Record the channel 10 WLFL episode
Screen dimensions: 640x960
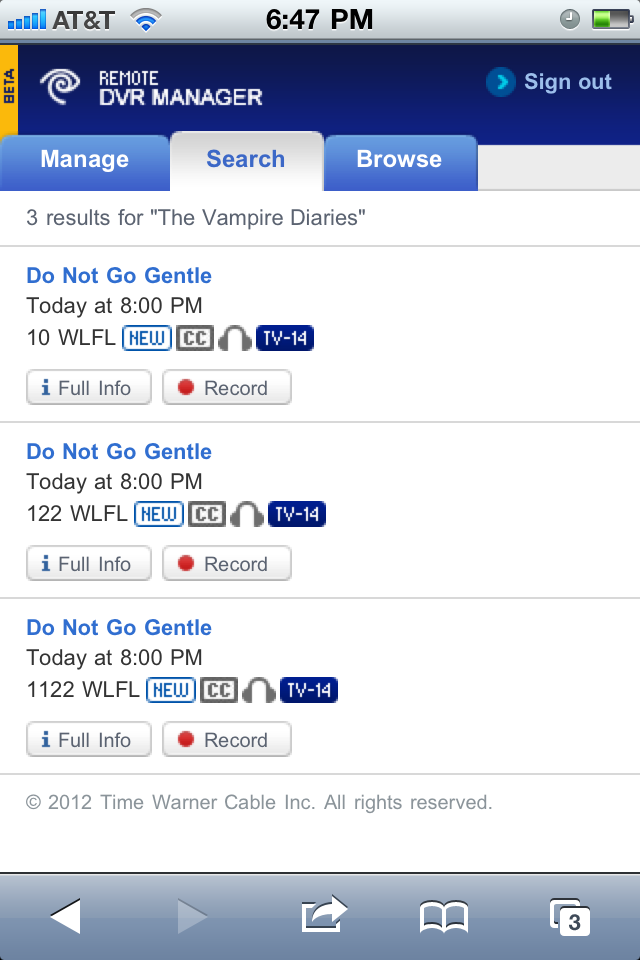(226, 388)
